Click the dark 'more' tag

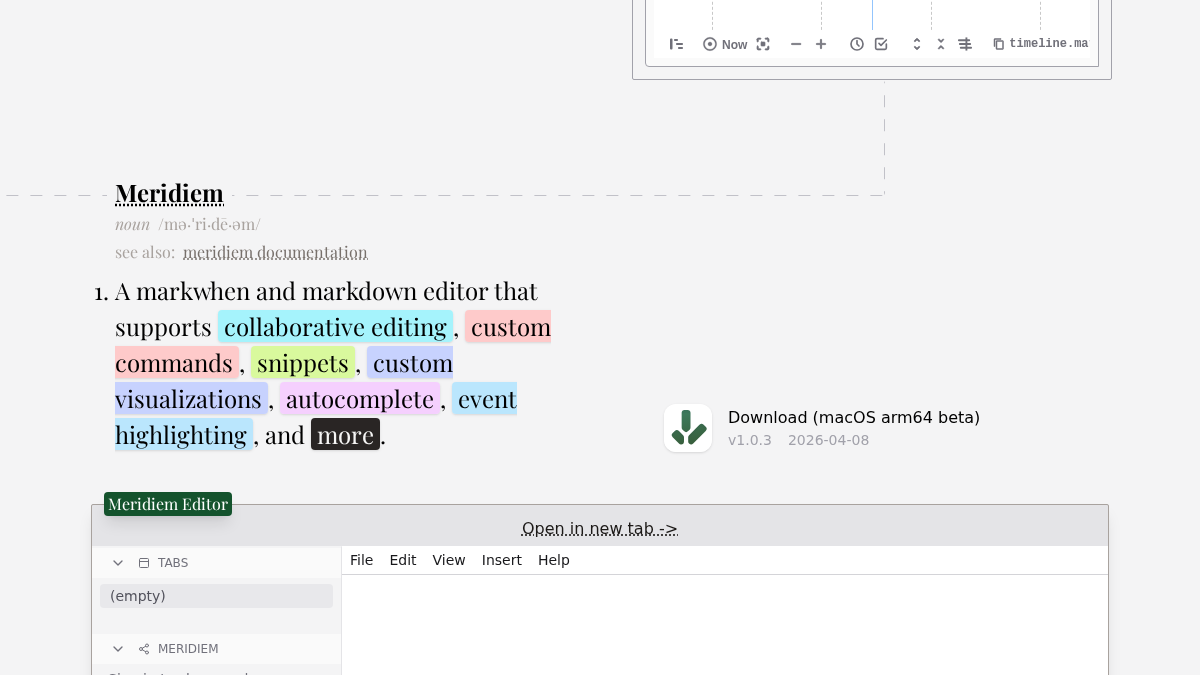[x=345, y=434]
